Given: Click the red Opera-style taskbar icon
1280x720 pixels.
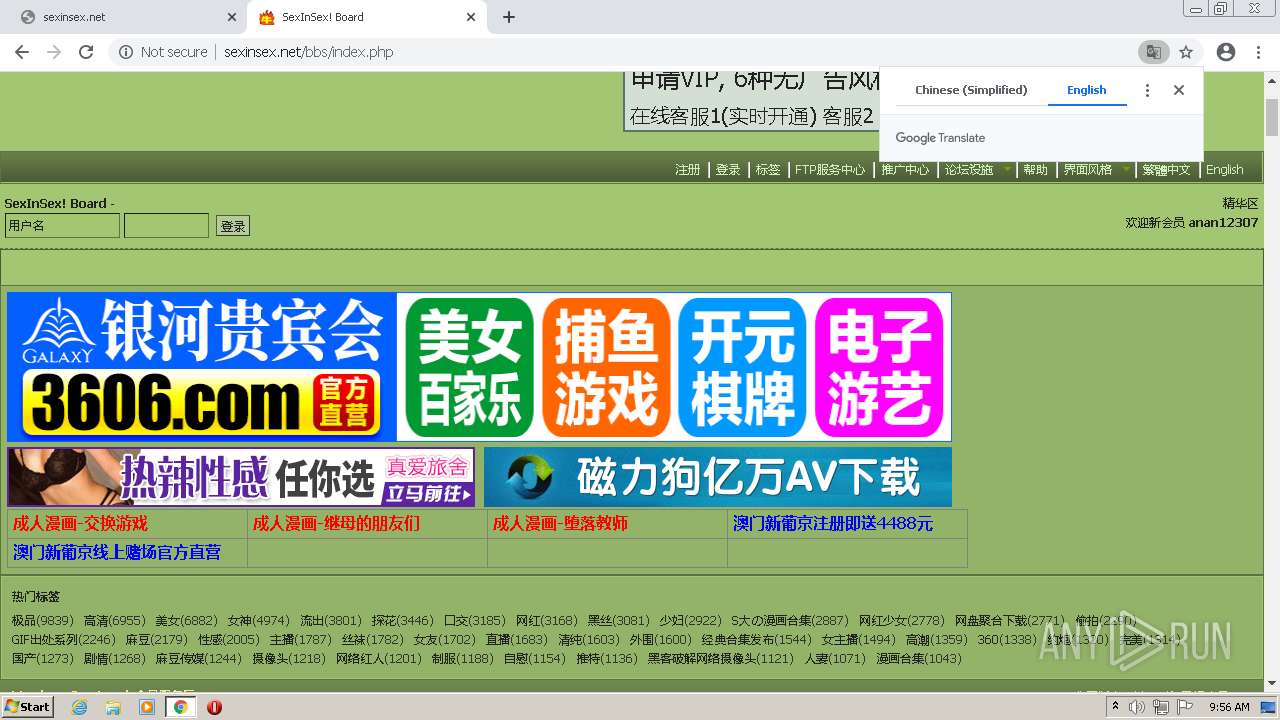Looking at the screenshot, I should pyautogui.click(x=214, y=707).
